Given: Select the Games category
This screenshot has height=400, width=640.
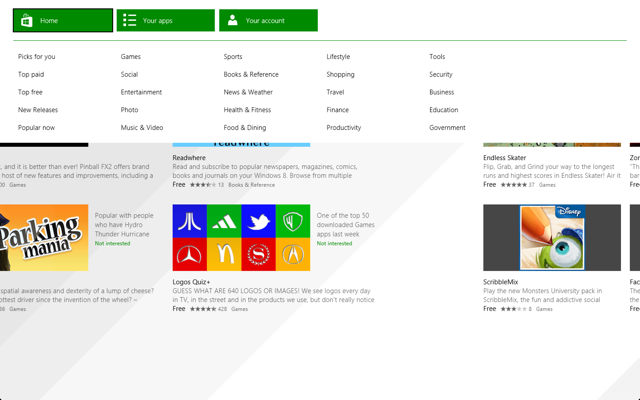Looking at the screenshot, I should [x=131, y=57].
